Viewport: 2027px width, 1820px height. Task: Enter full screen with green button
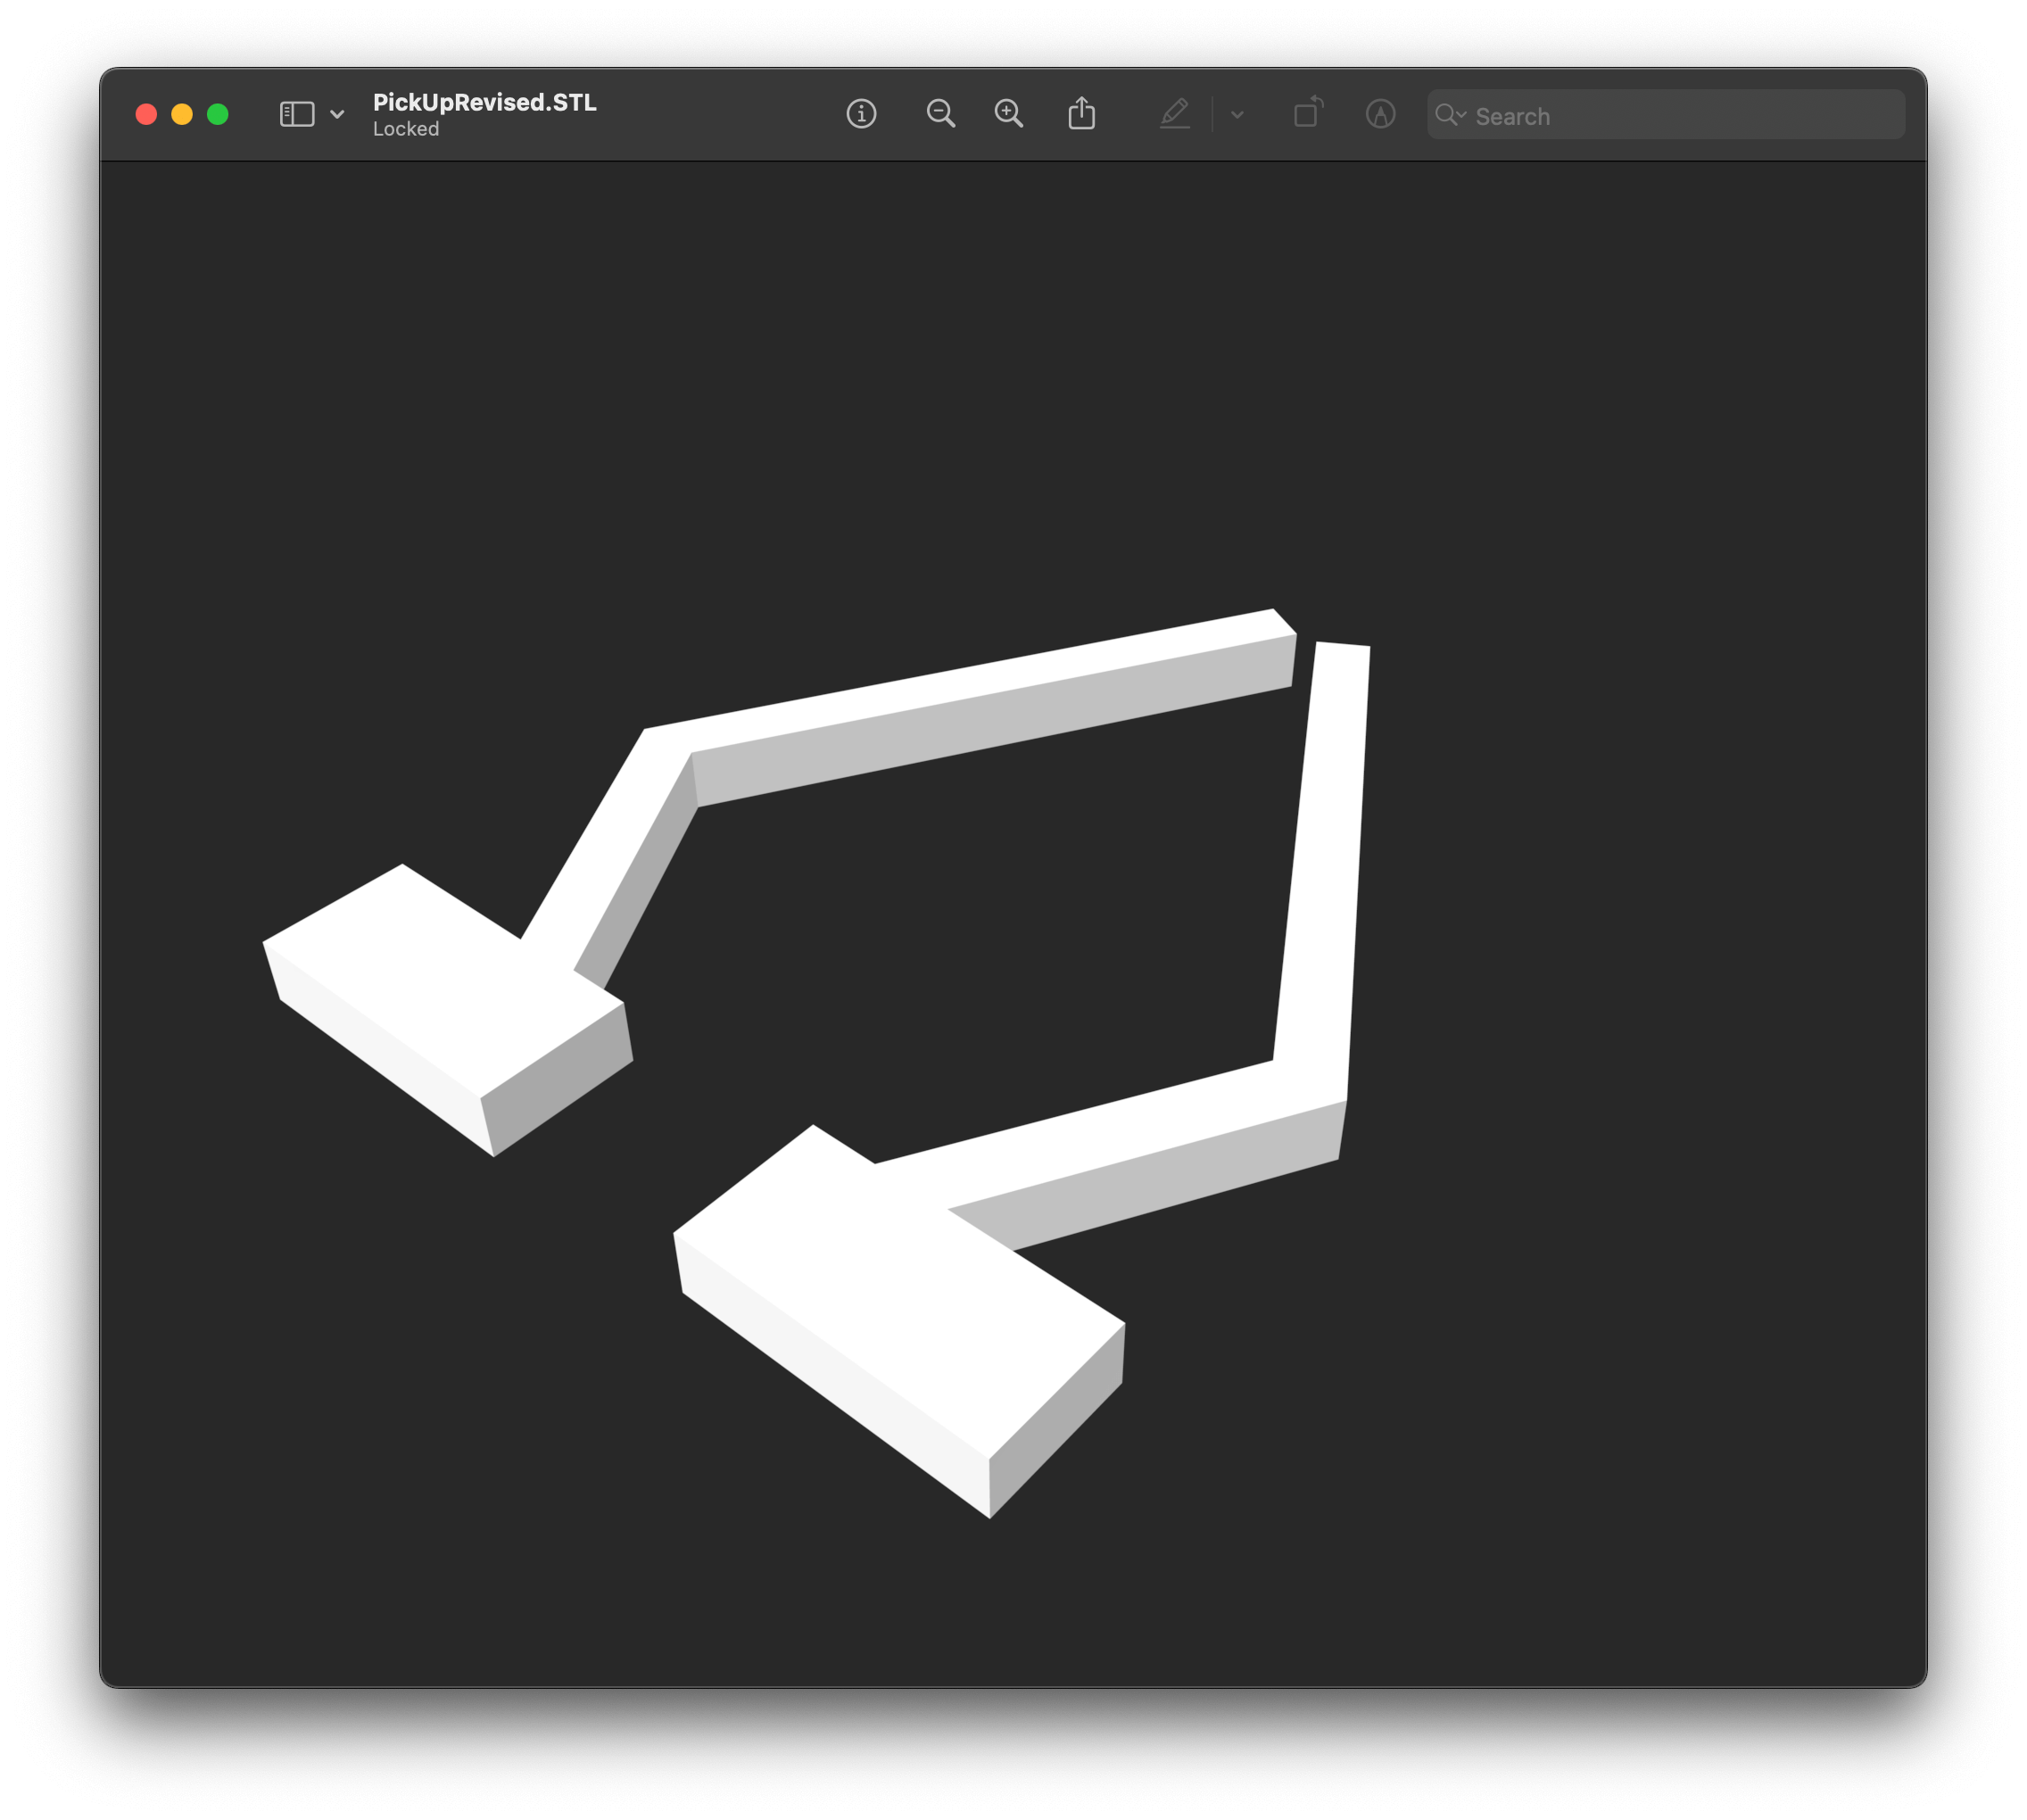(x=218, y=114)
